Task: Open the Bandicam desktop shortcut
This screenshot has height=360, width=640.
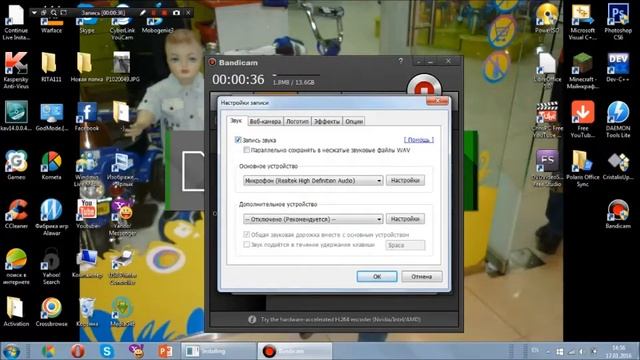Action: [x=618, y=214]
